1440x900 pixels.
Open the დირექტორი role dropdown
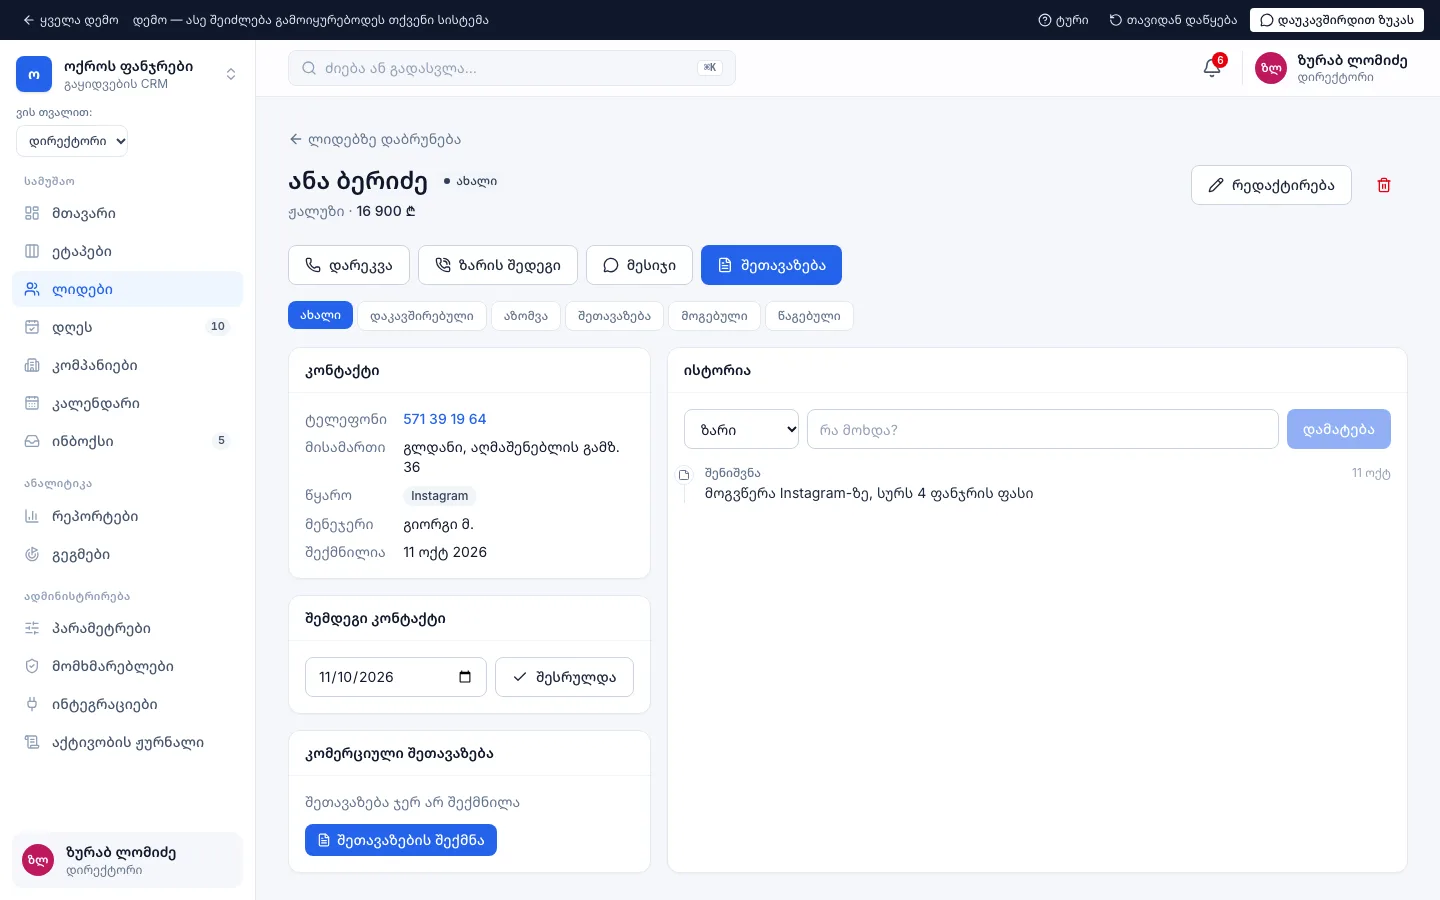[x=72, y=141]
